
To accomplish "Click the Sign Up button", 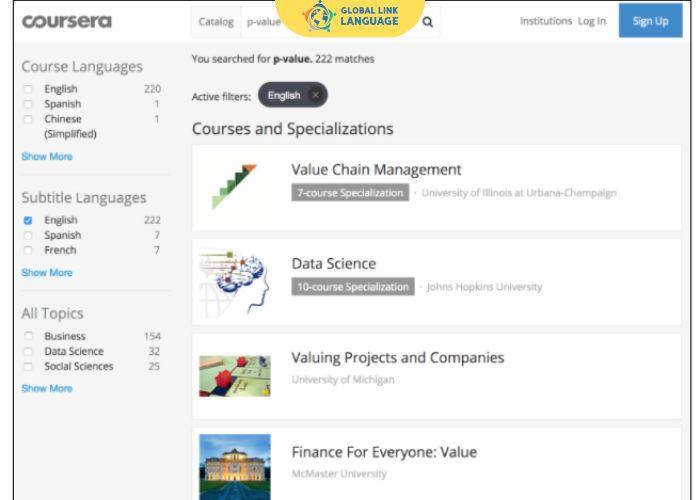I will click(650, 21).
